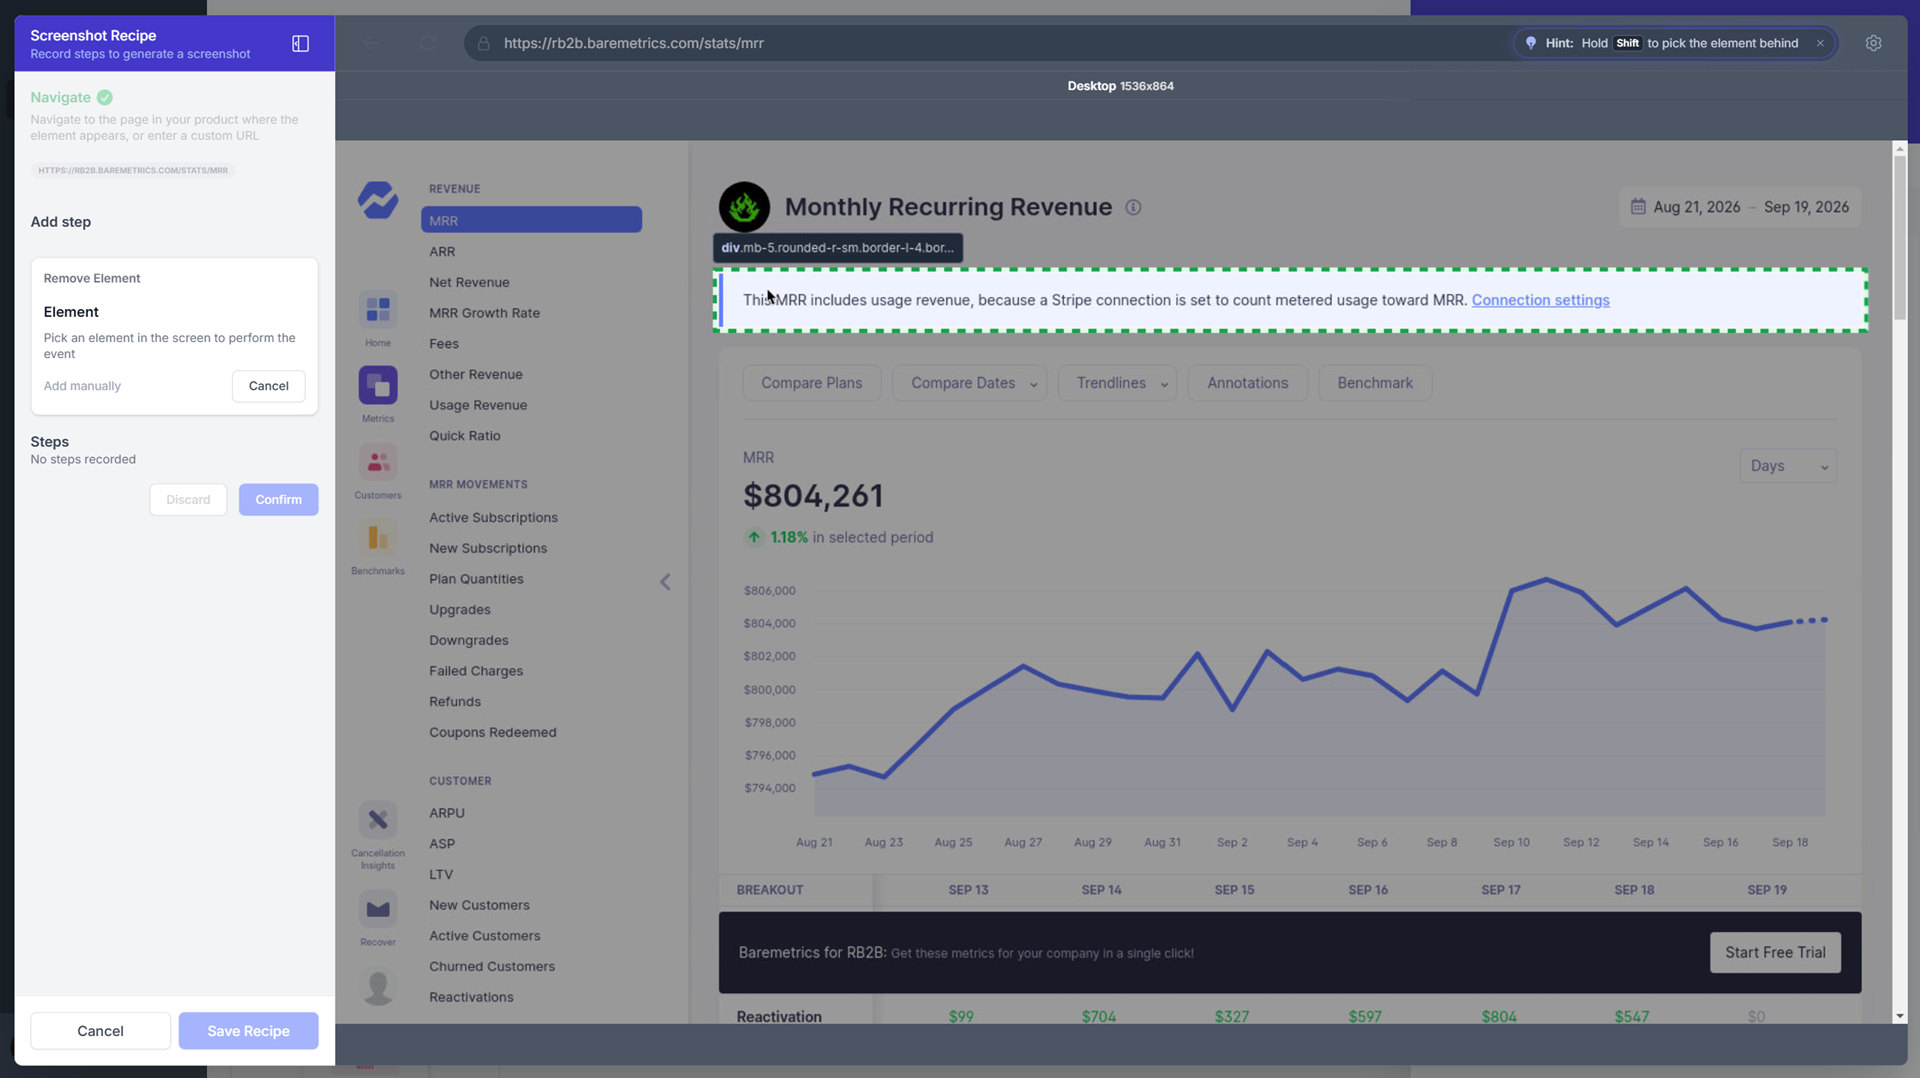
Task: Select ARR in the Revenue menu
Action: 442,251
